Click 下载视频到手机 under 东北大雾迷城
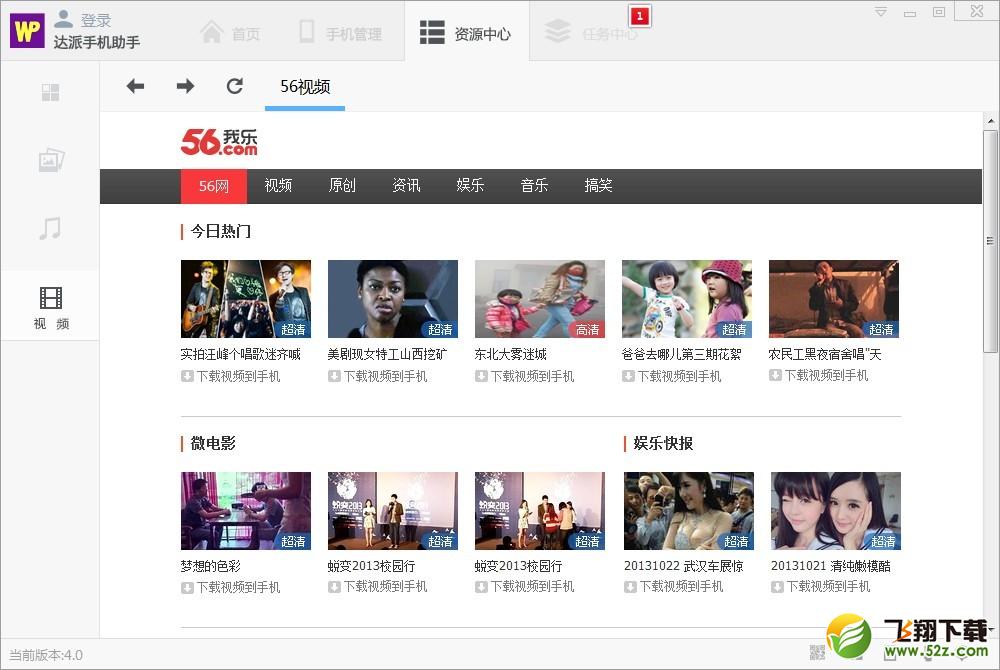The height and width of the screenshot is (670, 1000). (533, 376)
